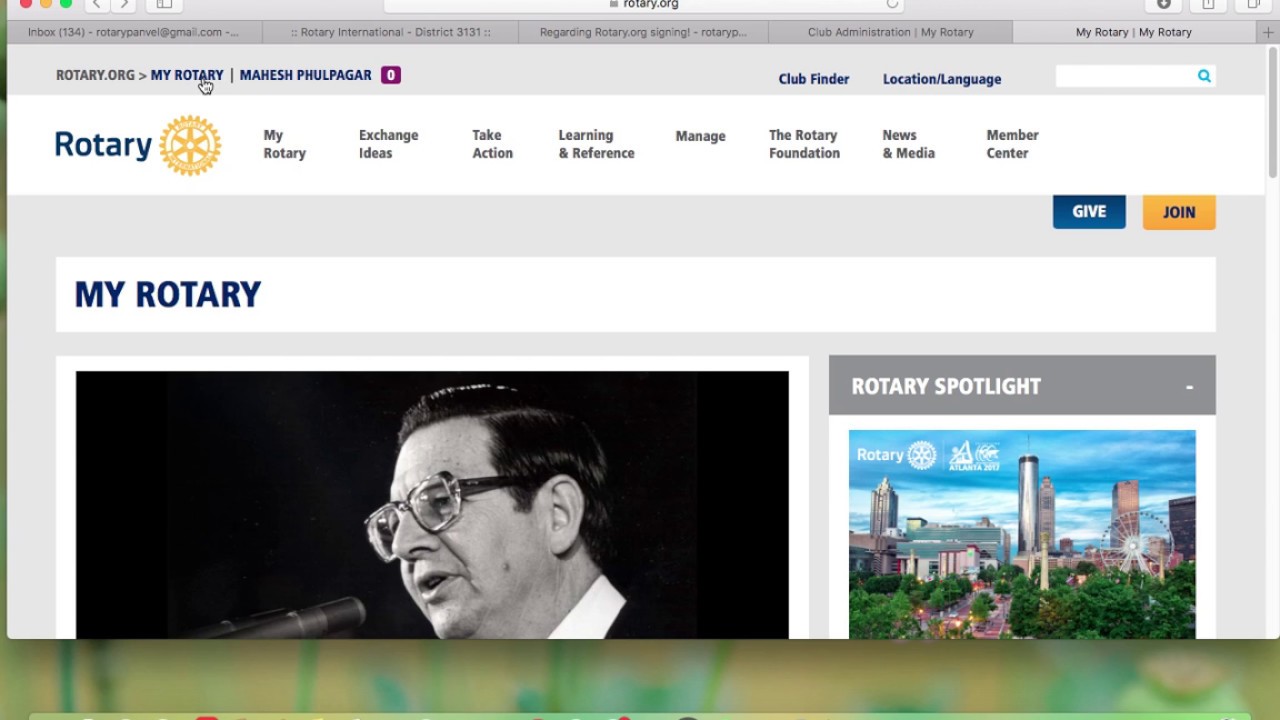The height and width of the screenshot is (720, 1280).
Task: Open the Take Action menu
Action: [492, 144]
